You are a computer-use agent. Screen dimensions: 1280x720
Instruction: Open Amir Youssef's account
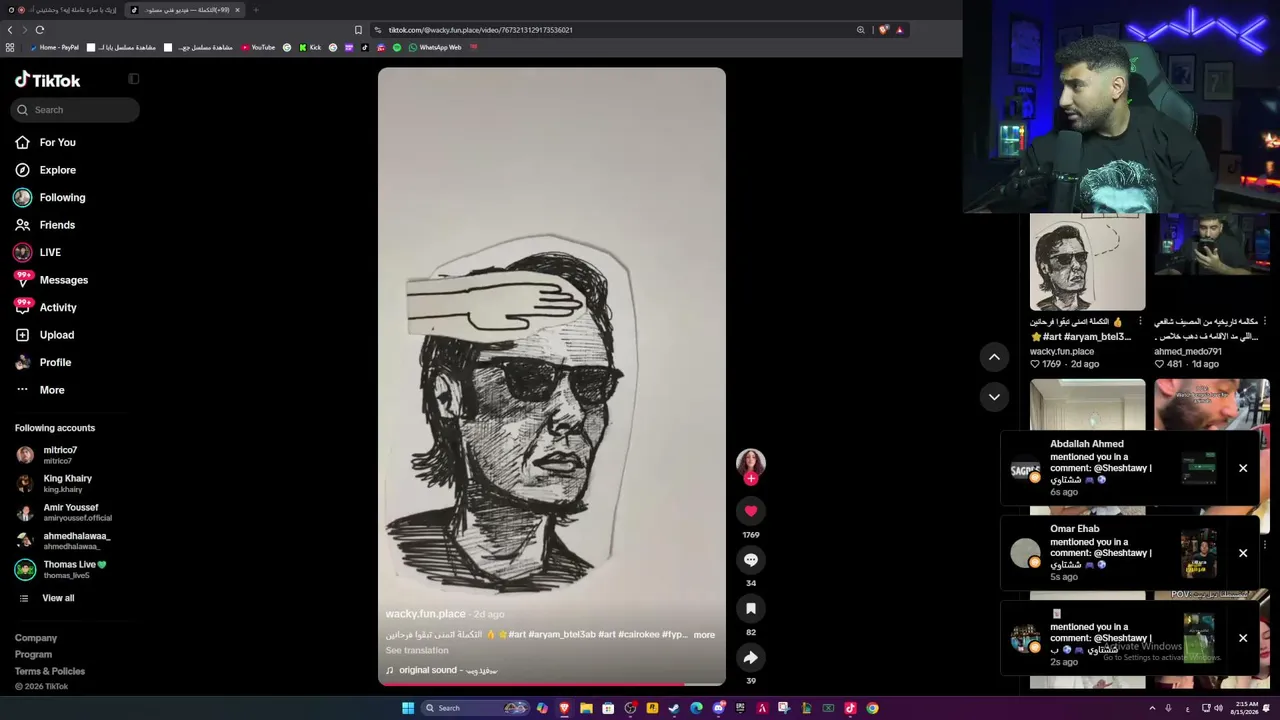pyautogui.click(x=64, y=512)
